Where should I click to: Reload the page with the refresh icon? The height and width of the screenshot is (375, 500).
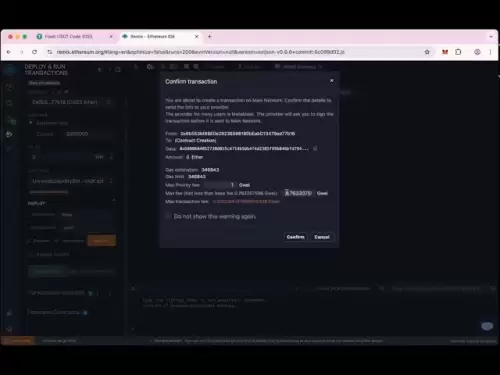point(34,52)
